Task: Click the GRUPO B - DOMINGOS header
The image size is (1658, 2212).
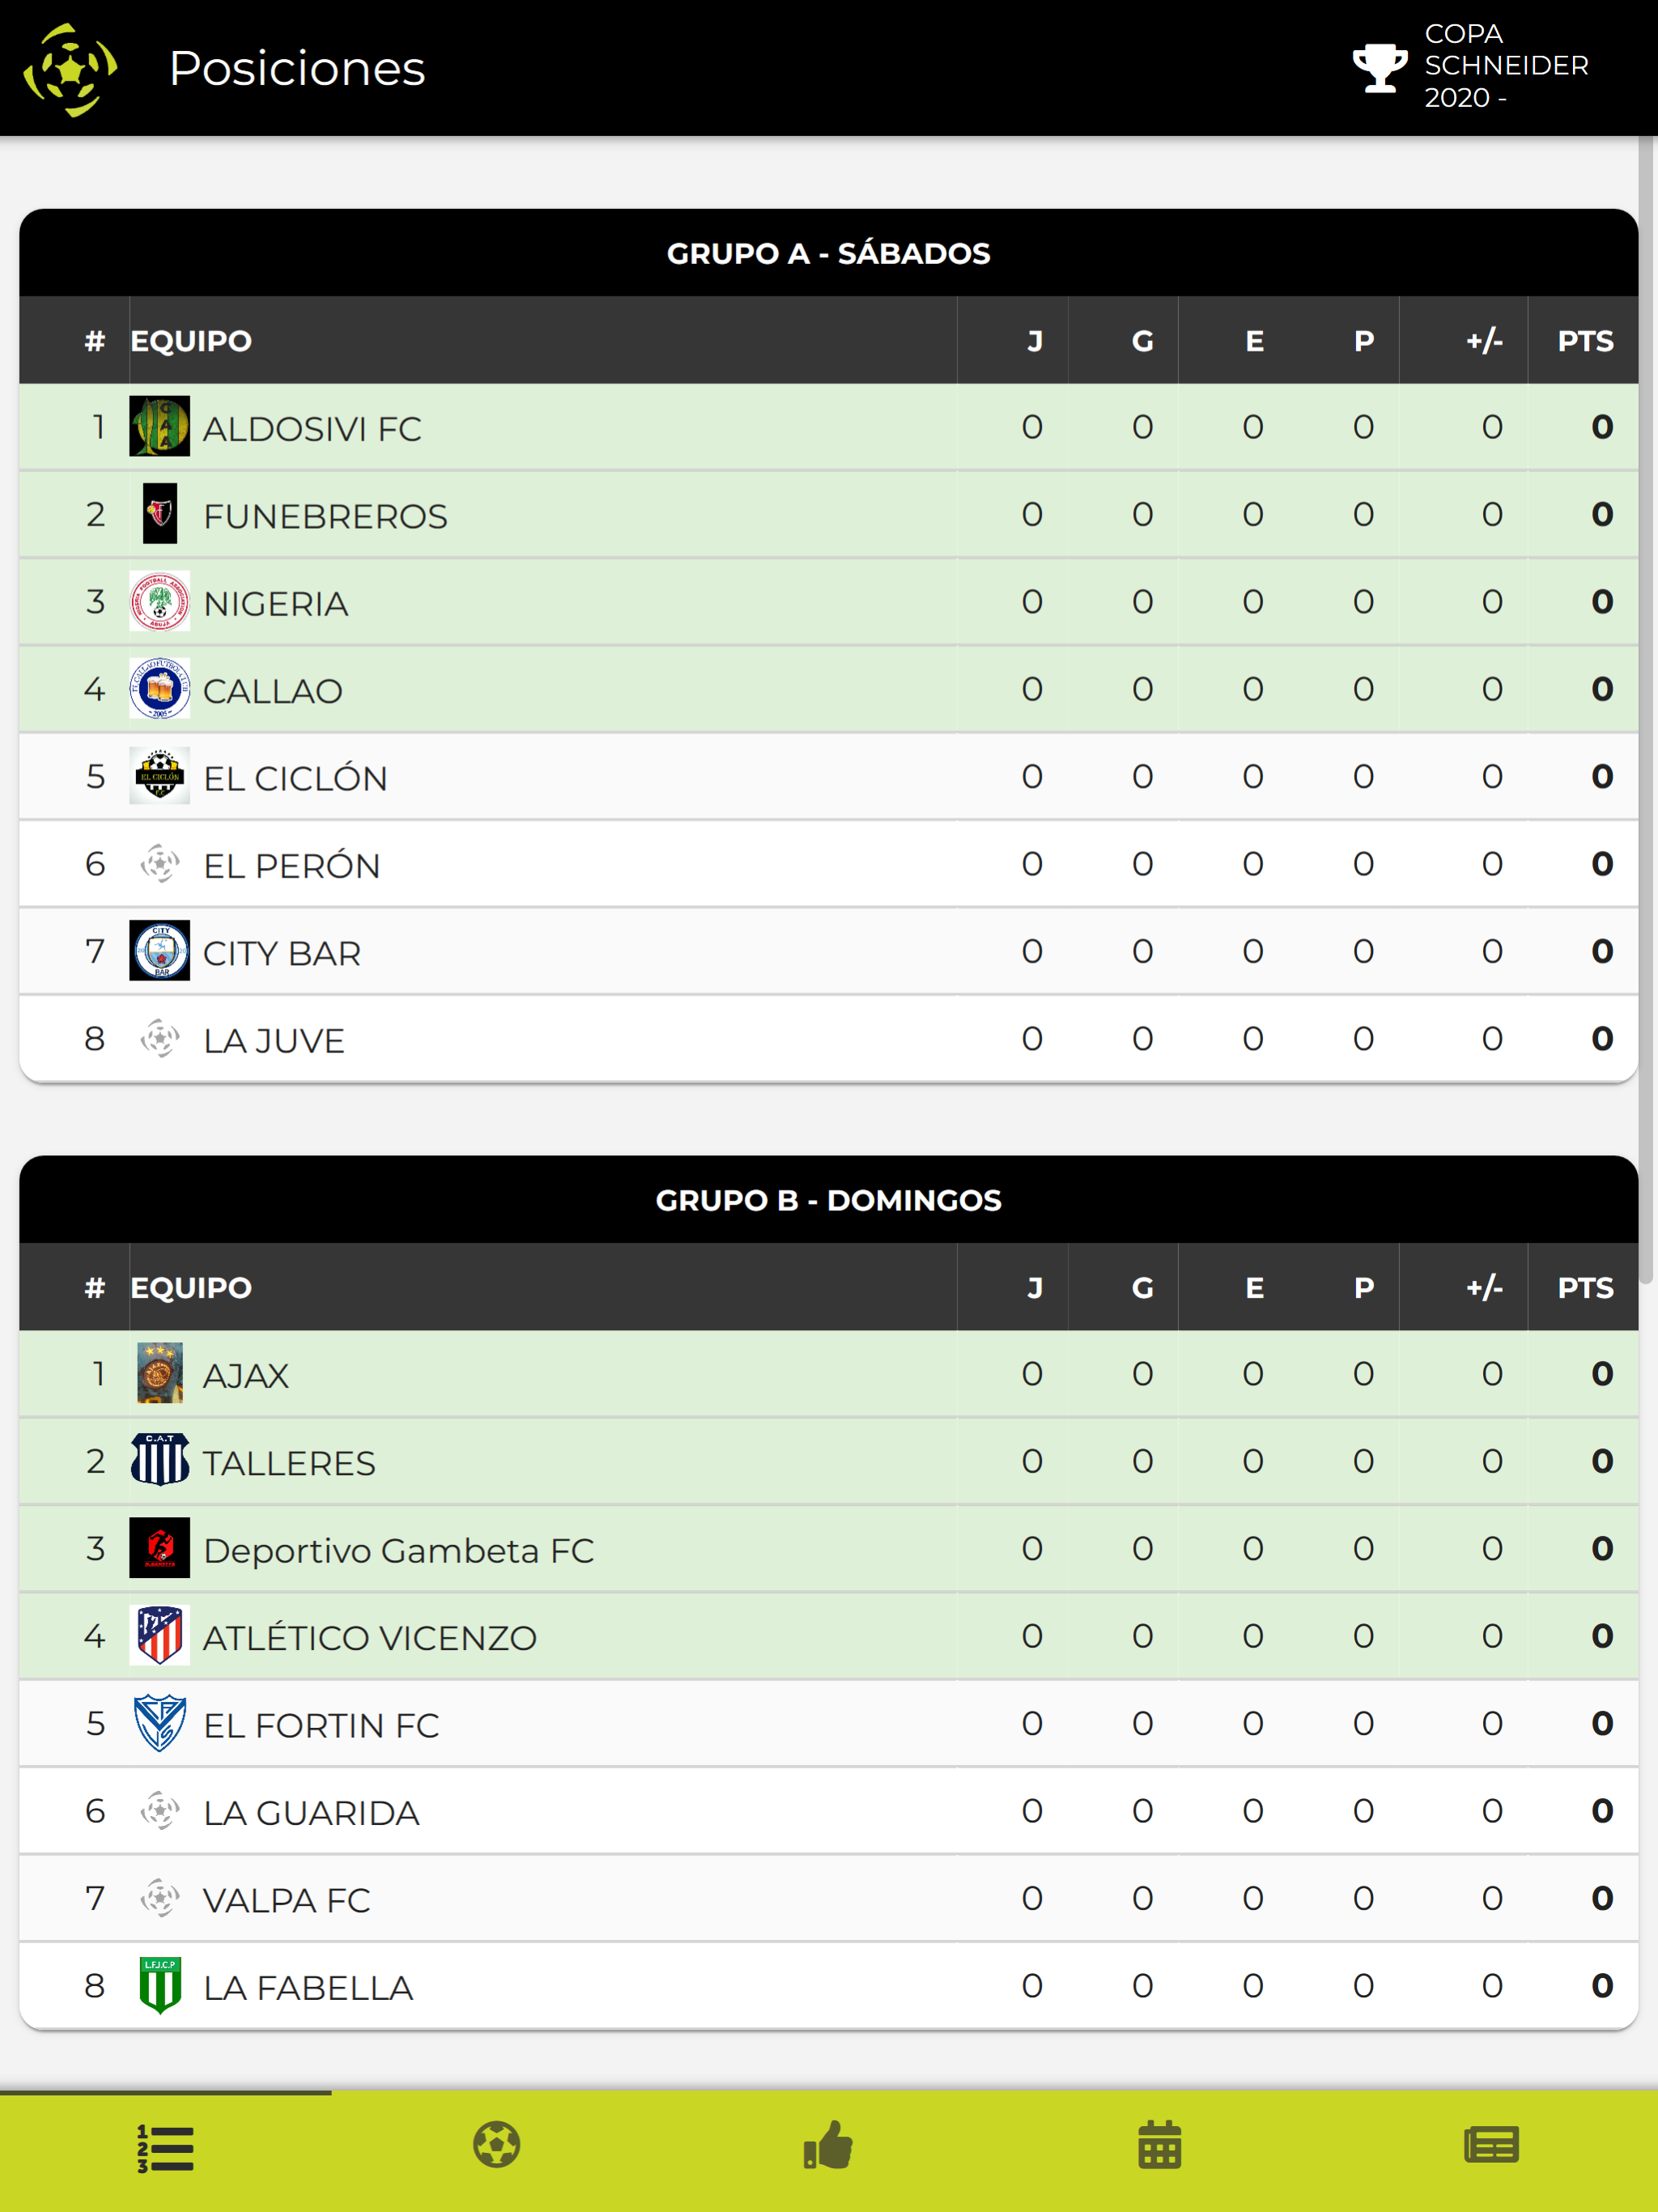Action: pos(828,1200)
